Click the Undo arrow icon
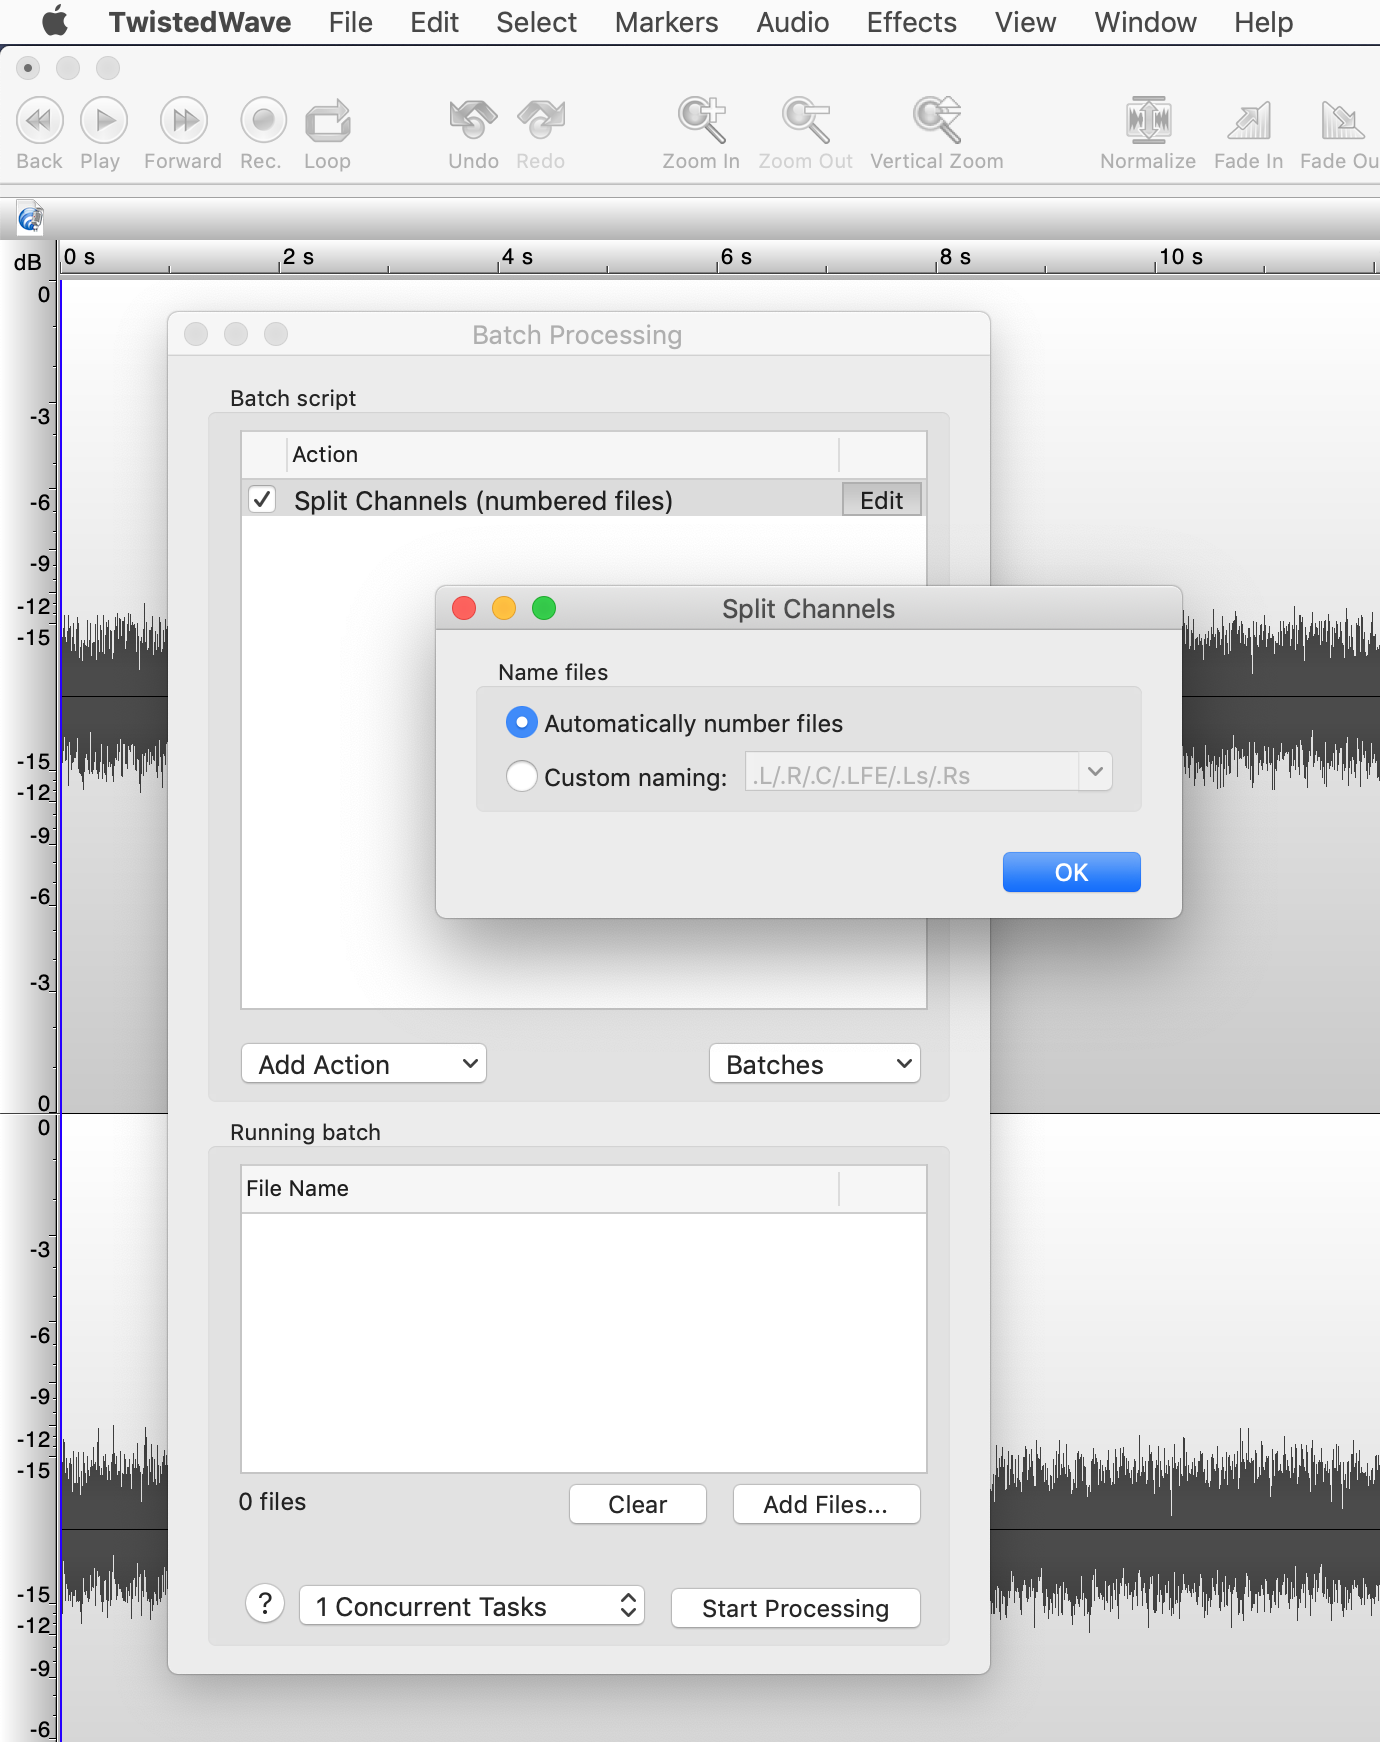 point(473,121)
